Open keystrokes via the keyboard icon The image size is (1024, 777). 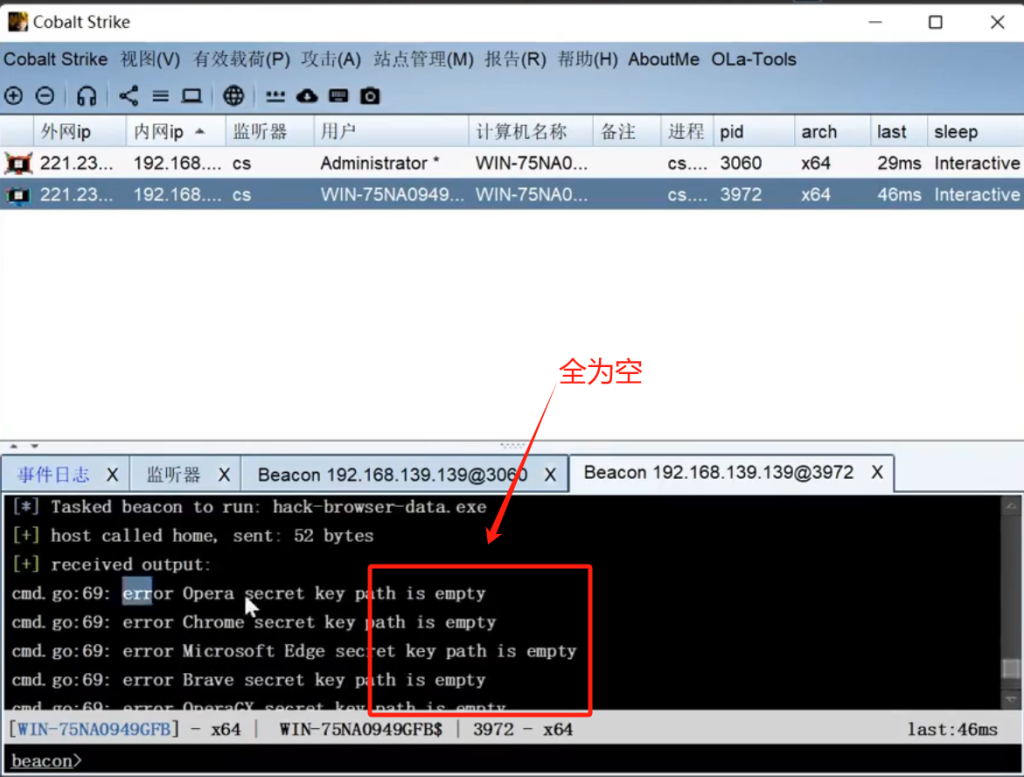click(338, 96)
